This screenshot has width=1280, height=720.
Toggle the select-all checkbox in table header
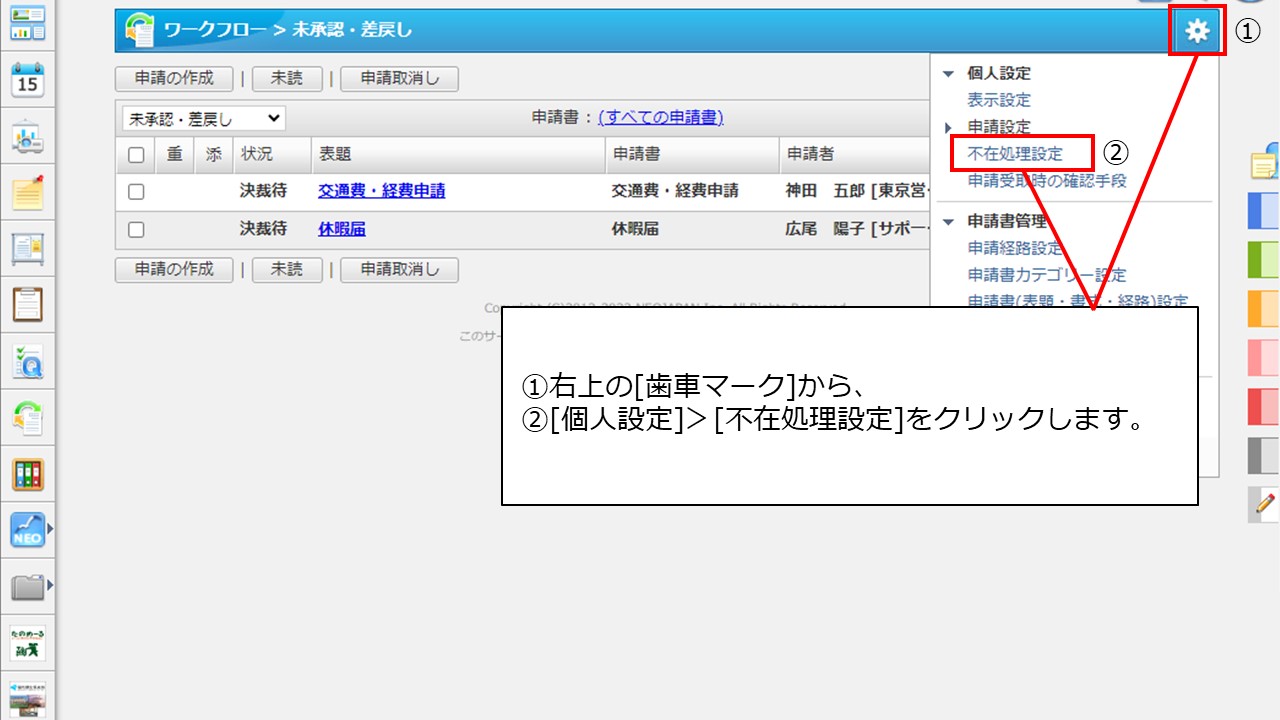[x=136, y=155]
